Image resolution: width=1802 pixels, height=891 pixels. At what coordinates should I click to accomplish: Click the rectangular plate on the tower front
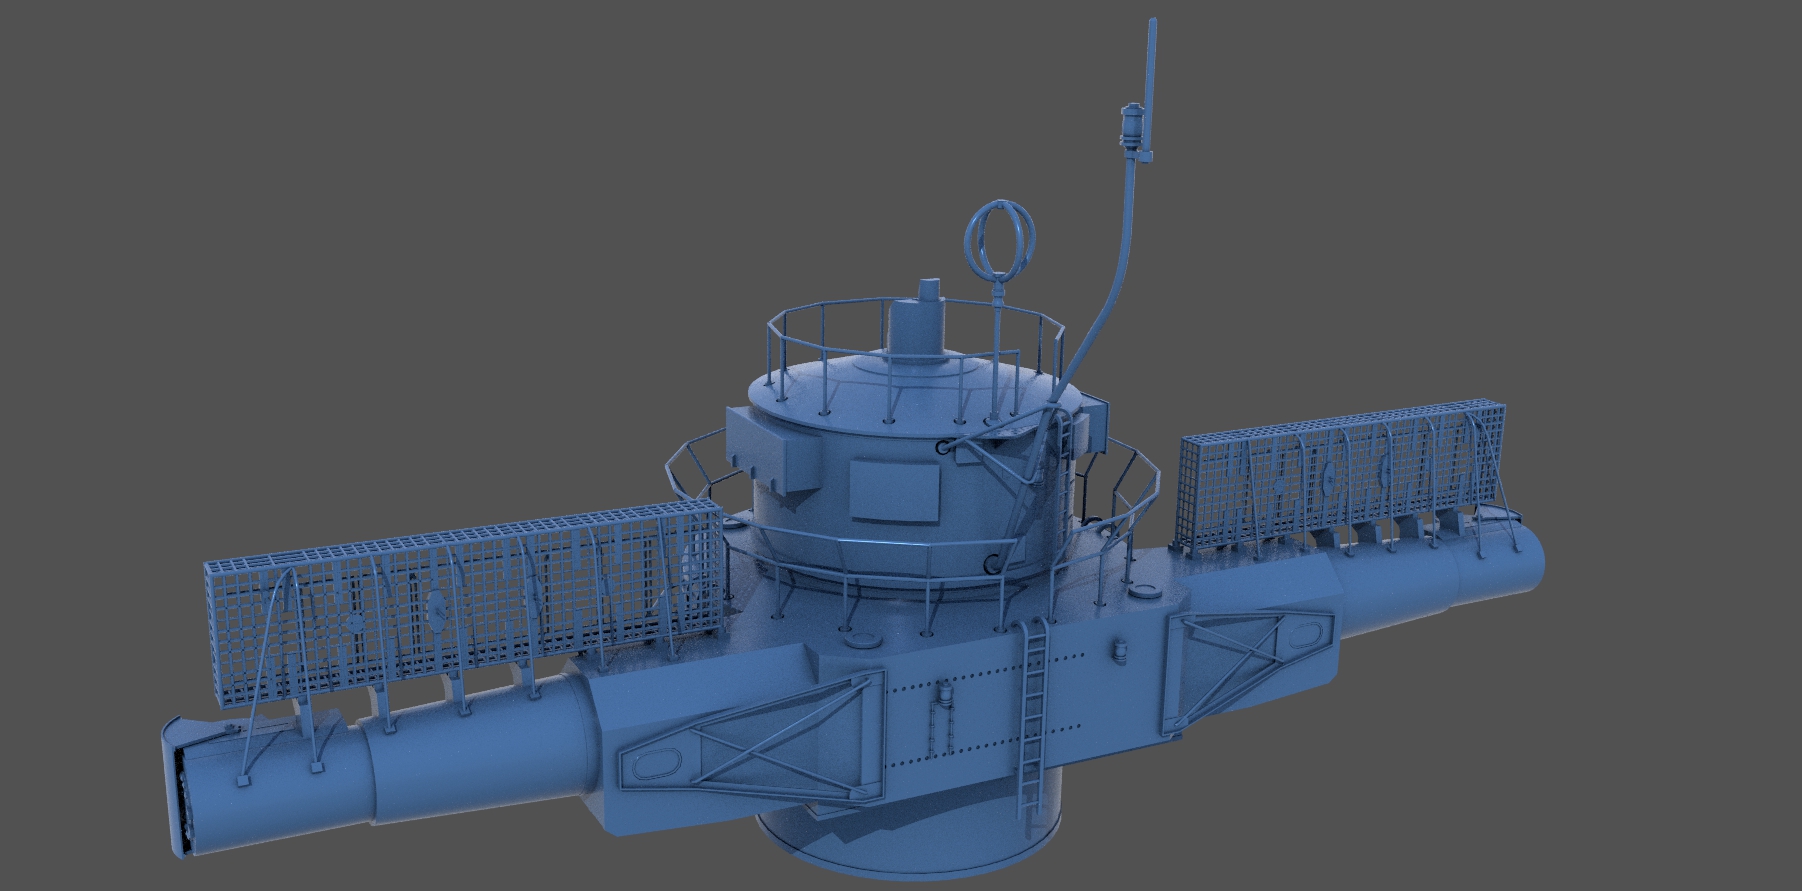pos(895,490)
